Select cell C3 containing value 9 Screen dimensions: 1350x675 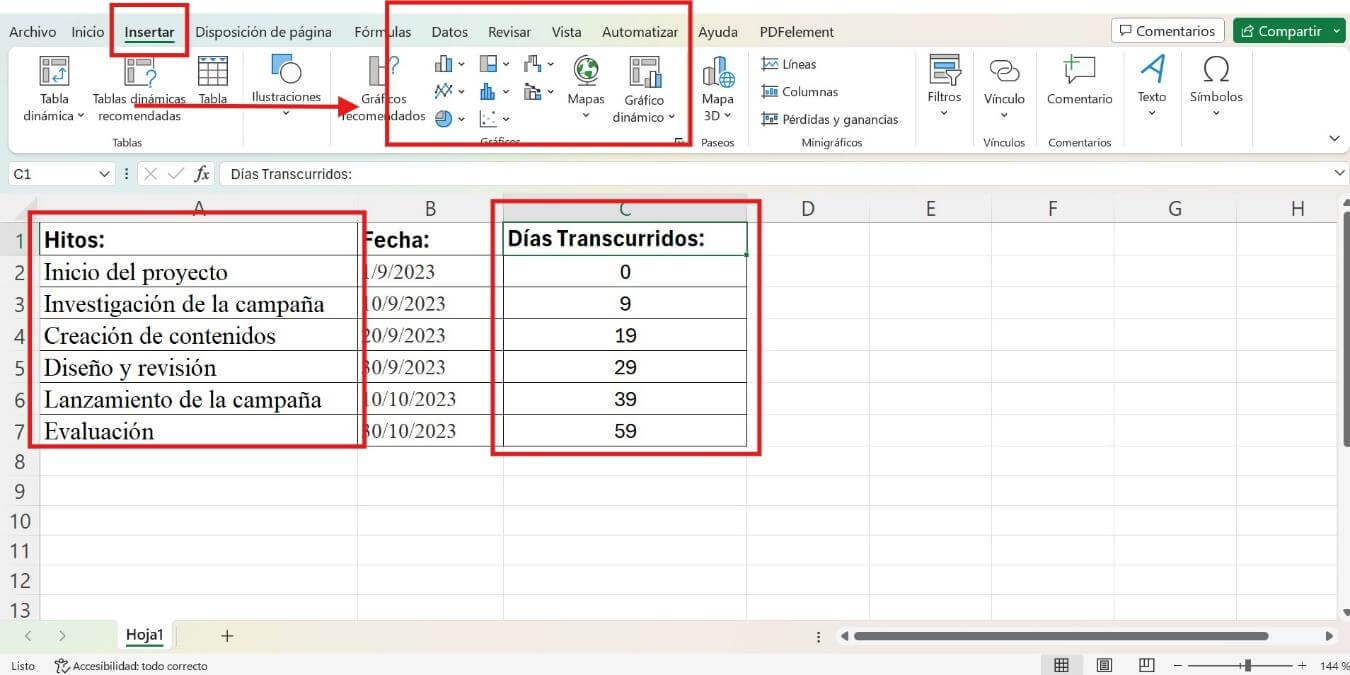tap(625, 303)
